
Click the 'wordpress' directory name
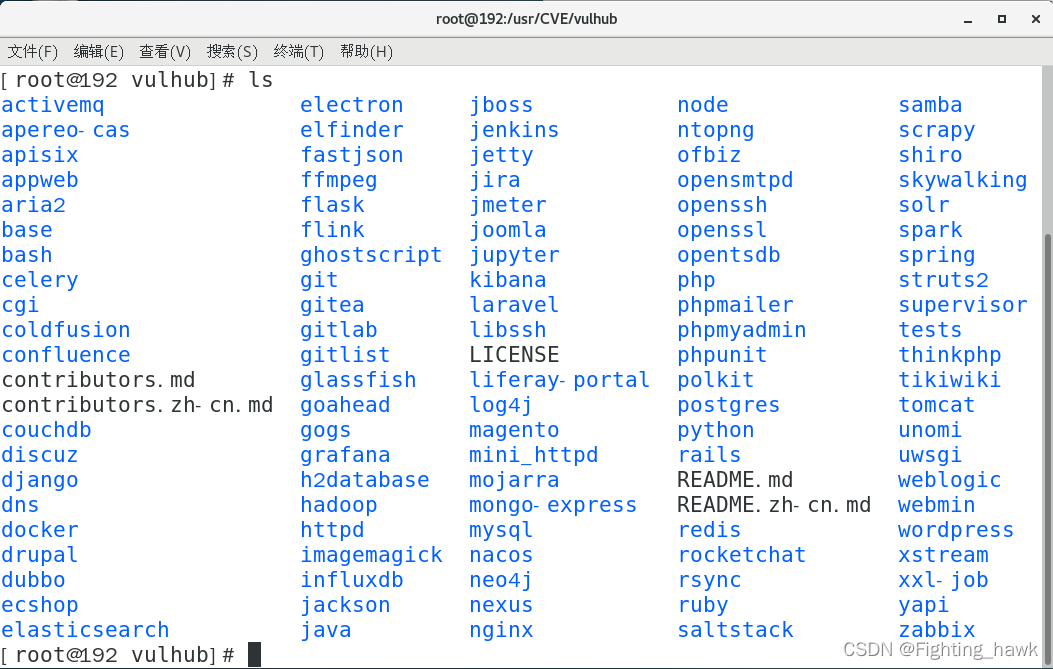click(956, 530)
